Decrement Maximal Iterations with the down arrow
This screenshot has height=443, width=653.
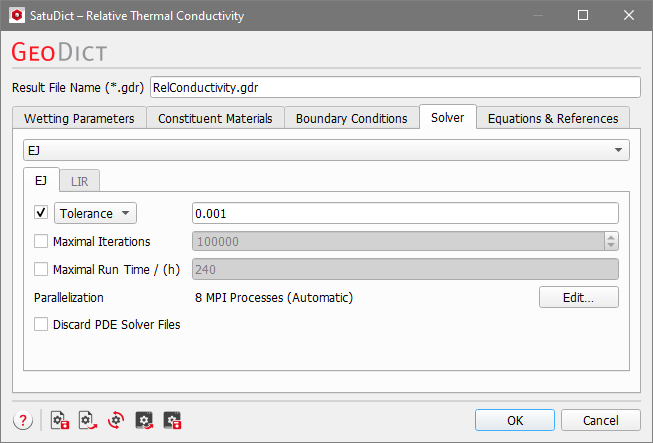tap(611, 246)
